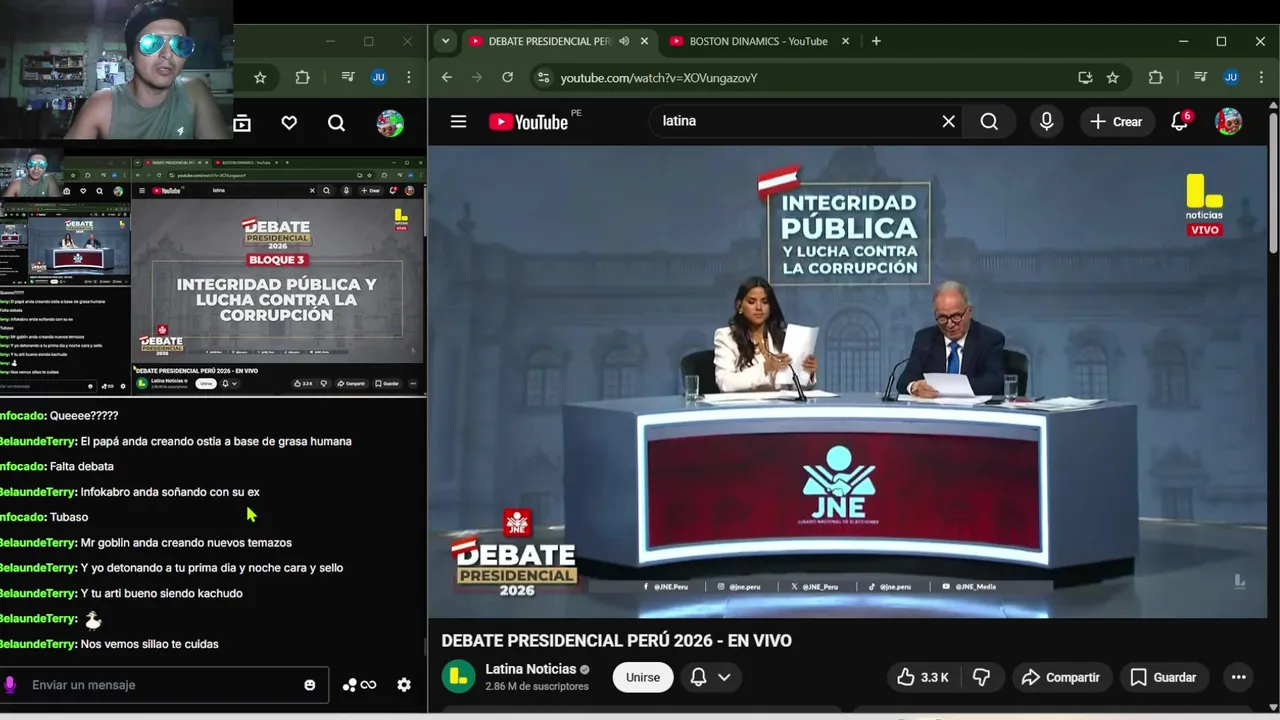1280x720 pixels.
Task: Close the BOSTON DINAMICS tab
Action: 845,41
